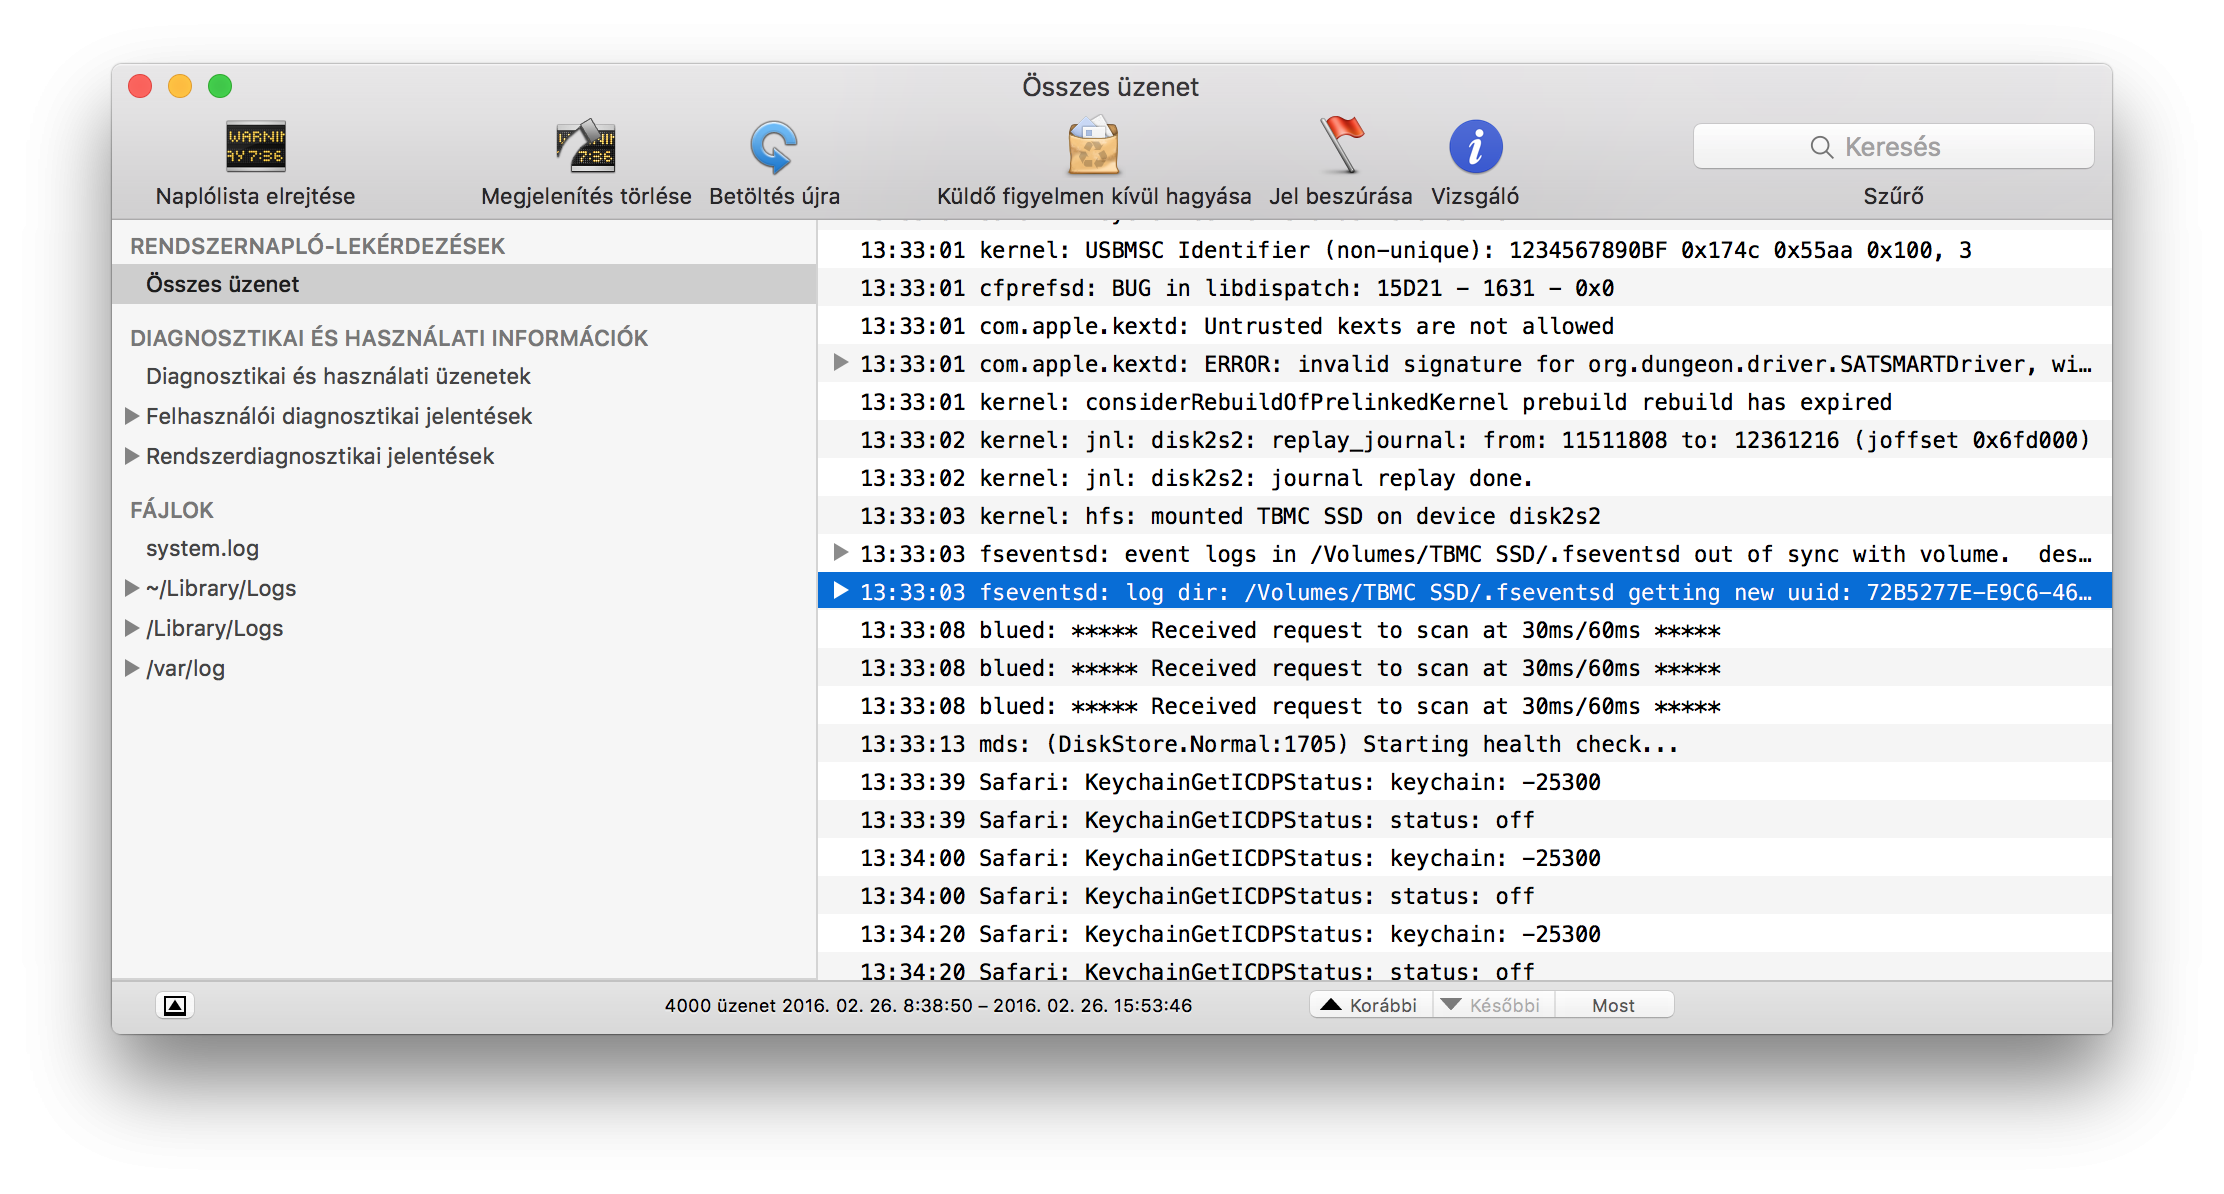The width and height of the screenshot is (2224, 1194).
Task: Click the Korábbi button
Action: 1371,1005
